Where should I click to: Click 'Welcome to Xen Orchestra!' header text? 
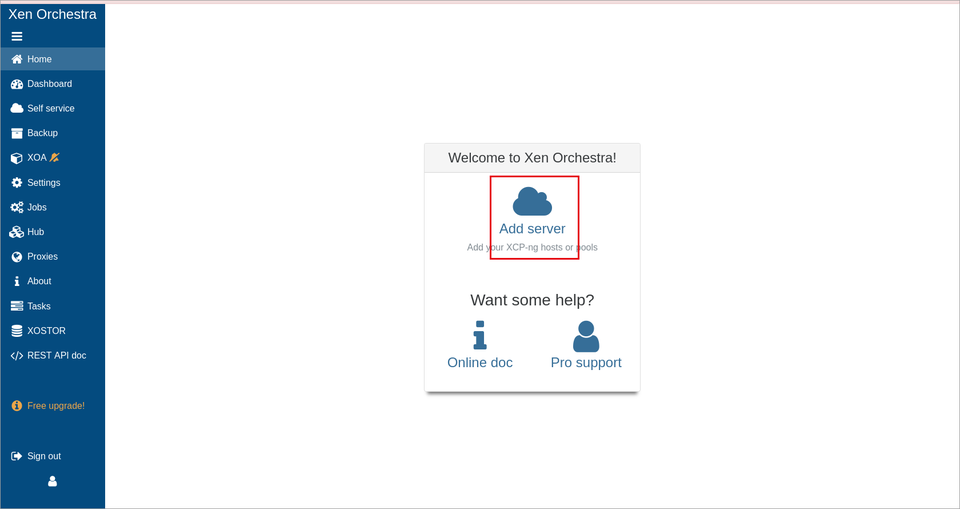pos(532,158)
